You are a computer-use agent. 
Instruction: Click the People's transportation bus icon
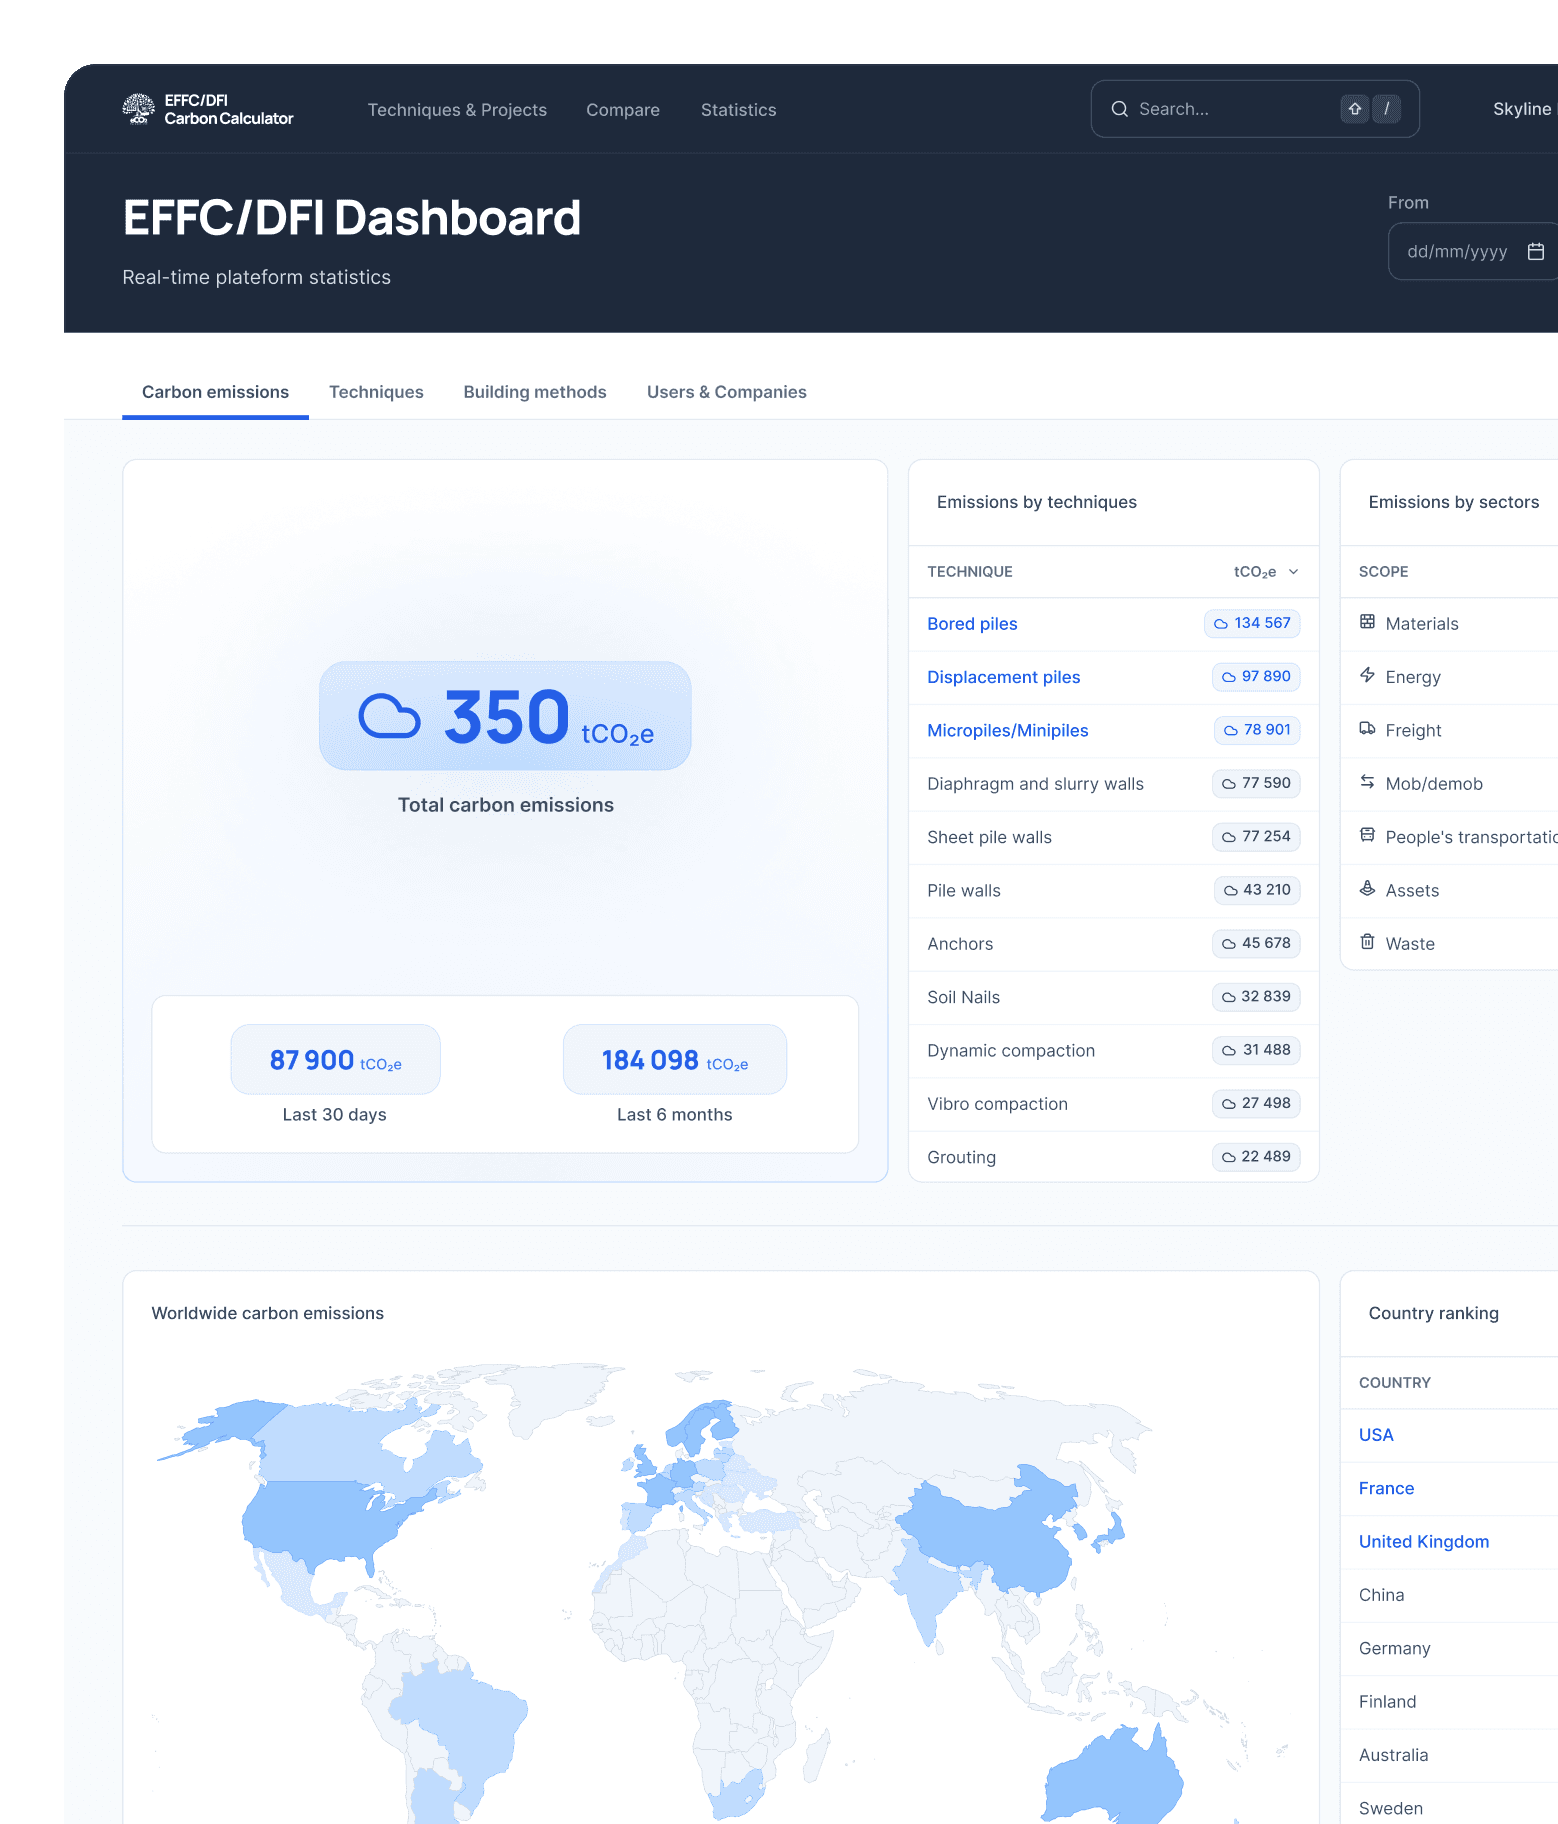click(x=1367, y=835)
